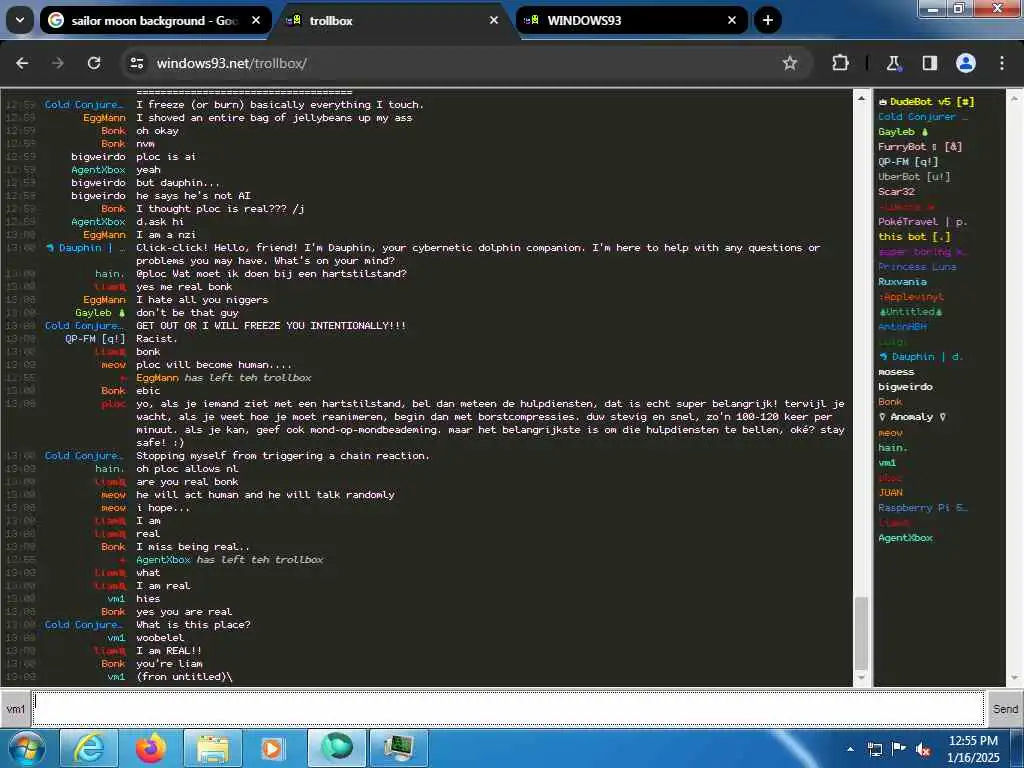Click the Dauphin name in the chat log
The height and width of the screenshot is (768, 1024).
point(85,248)
